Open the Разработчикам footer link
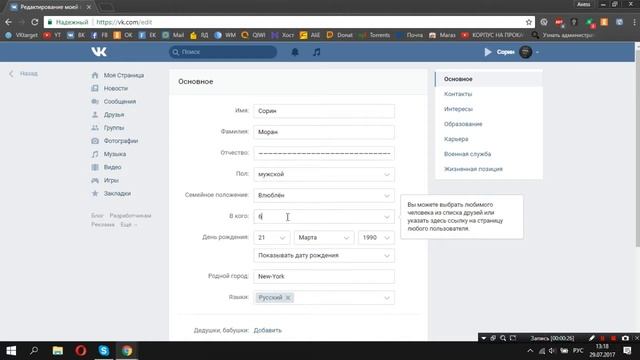The image size is (640, 360). click(130, 215)
